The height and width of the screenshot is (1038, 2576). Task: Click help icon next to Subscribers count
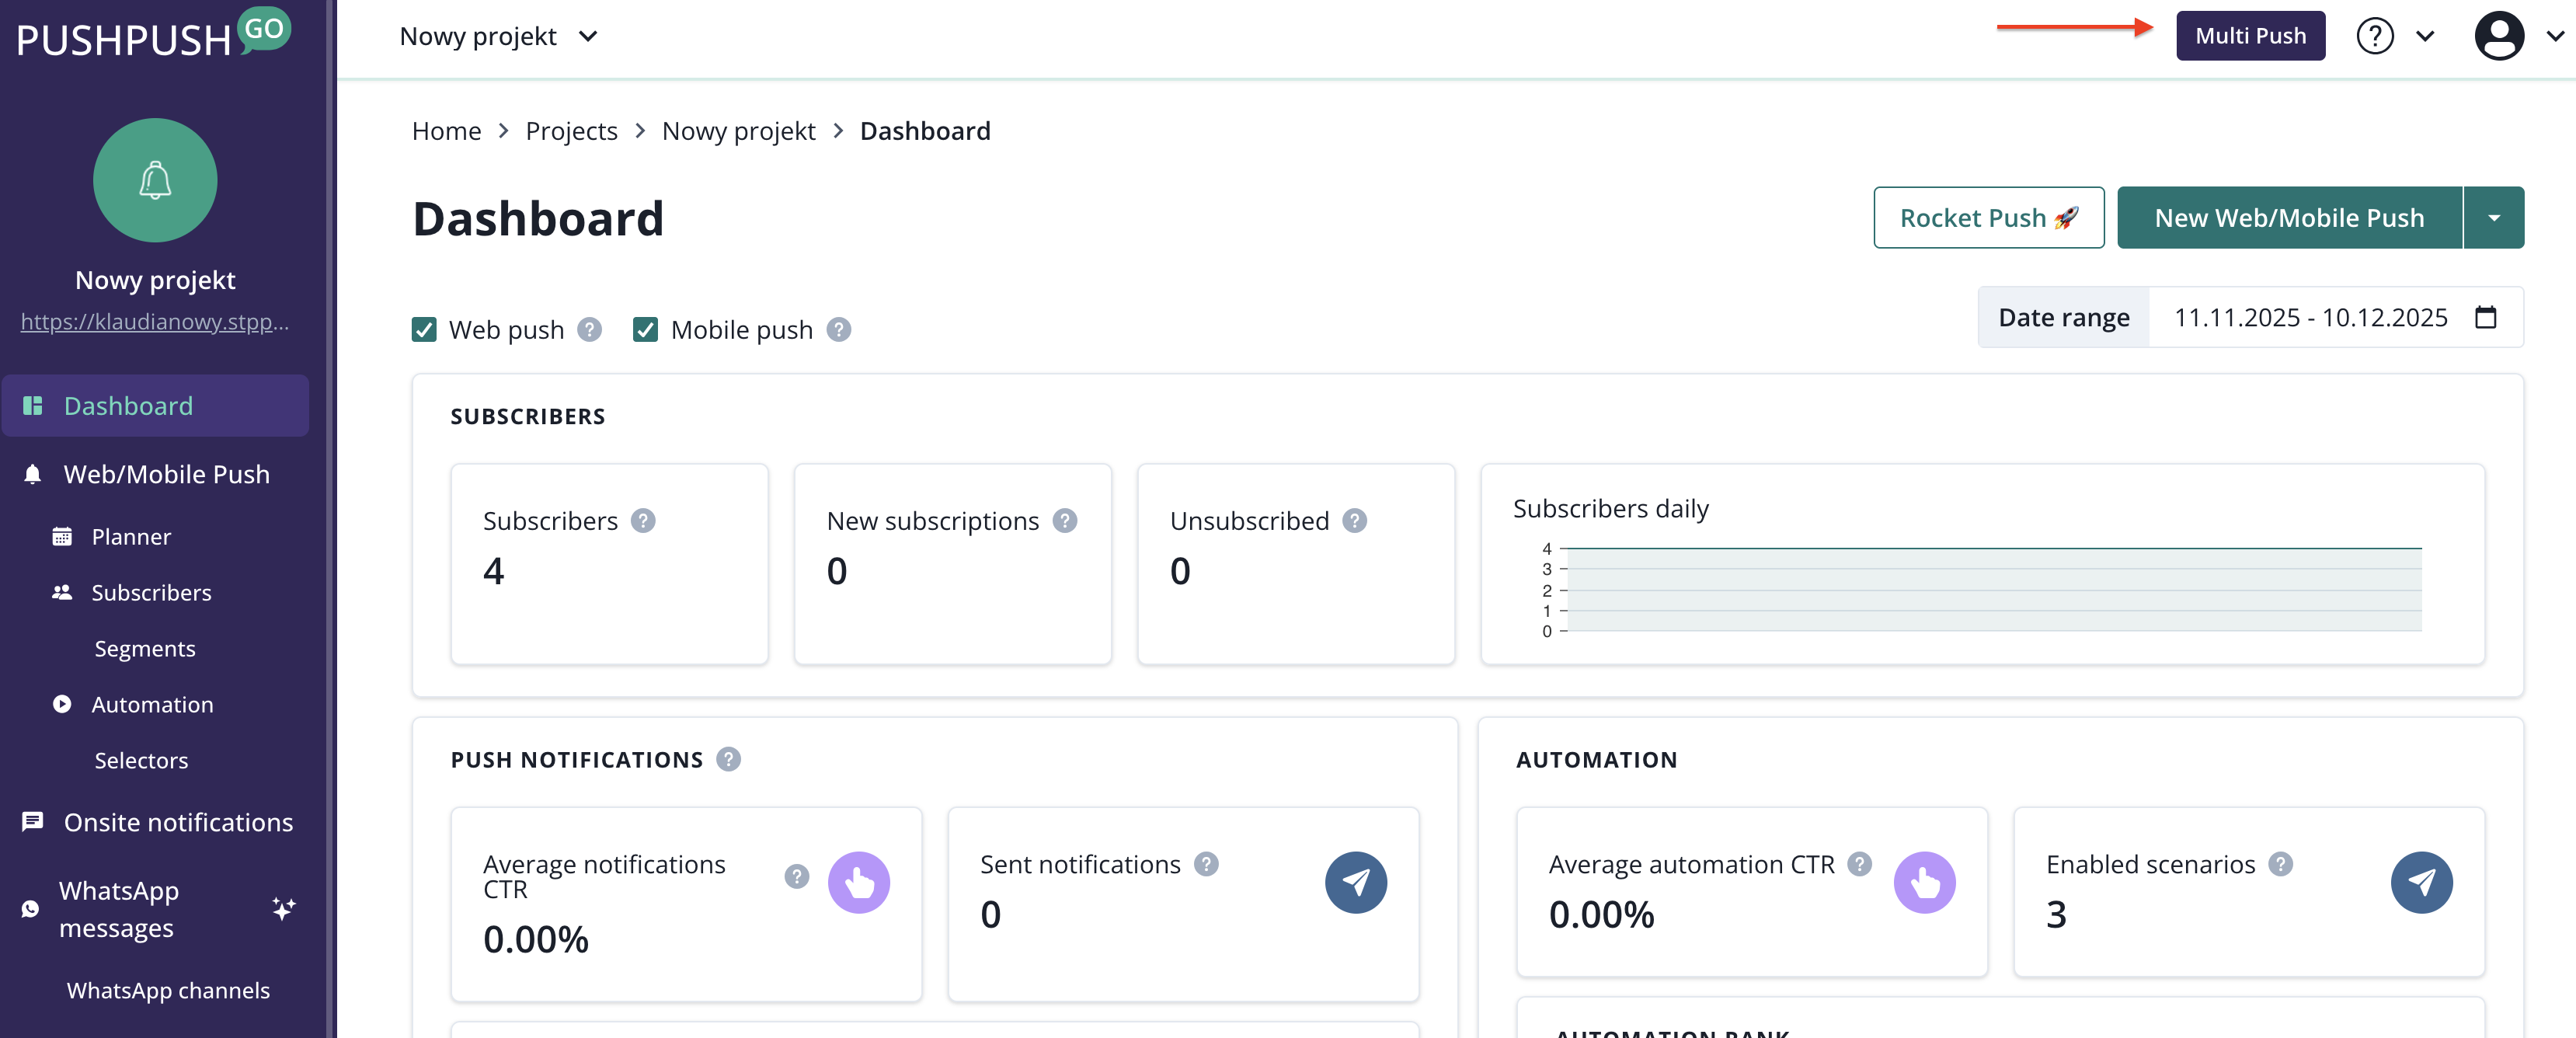643,521
